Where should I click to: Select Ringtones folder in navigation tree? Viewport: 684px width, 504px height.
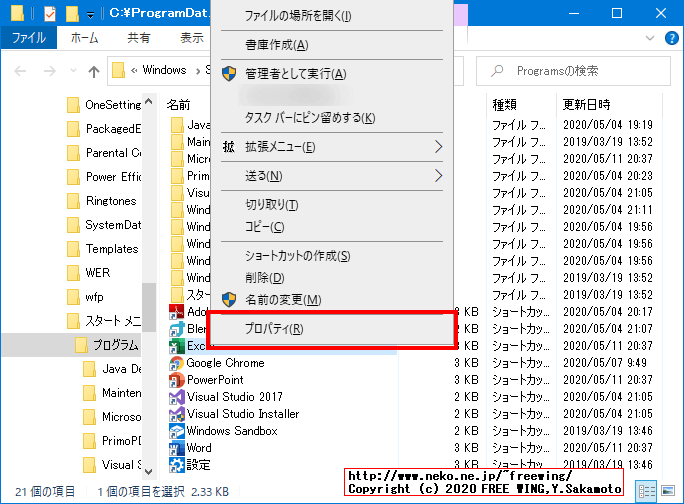coord(102,201)
